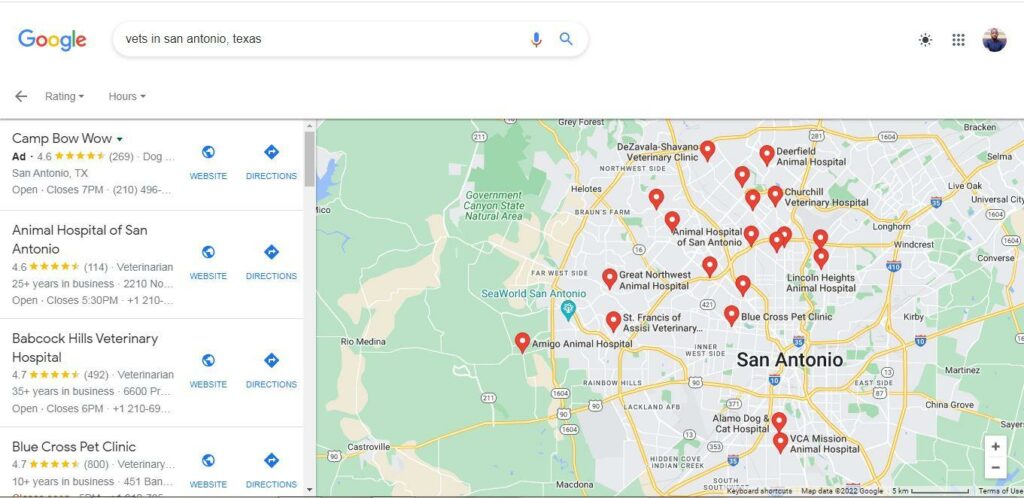This screenshot has width=1024, height=498.
Task: Zoom out on the map
Action: tap(995, 467)
